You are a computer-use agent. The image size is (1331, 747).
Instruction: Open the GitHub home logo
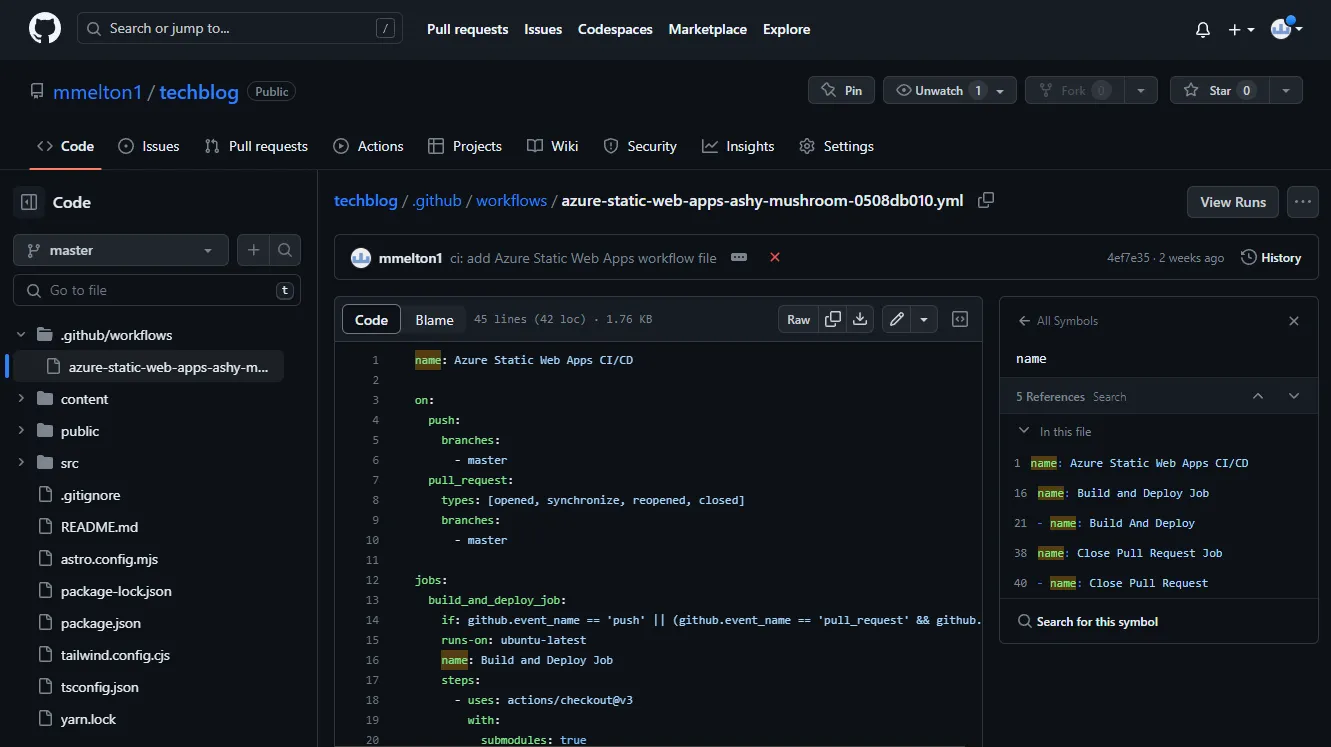44,29
